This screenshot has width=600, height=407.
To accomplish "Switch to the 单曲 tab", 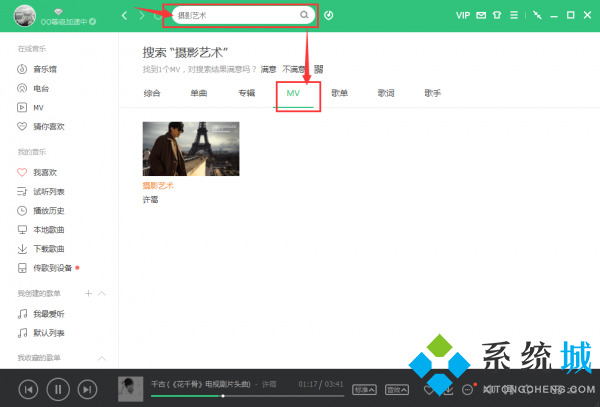I will (x=199, y=93).
